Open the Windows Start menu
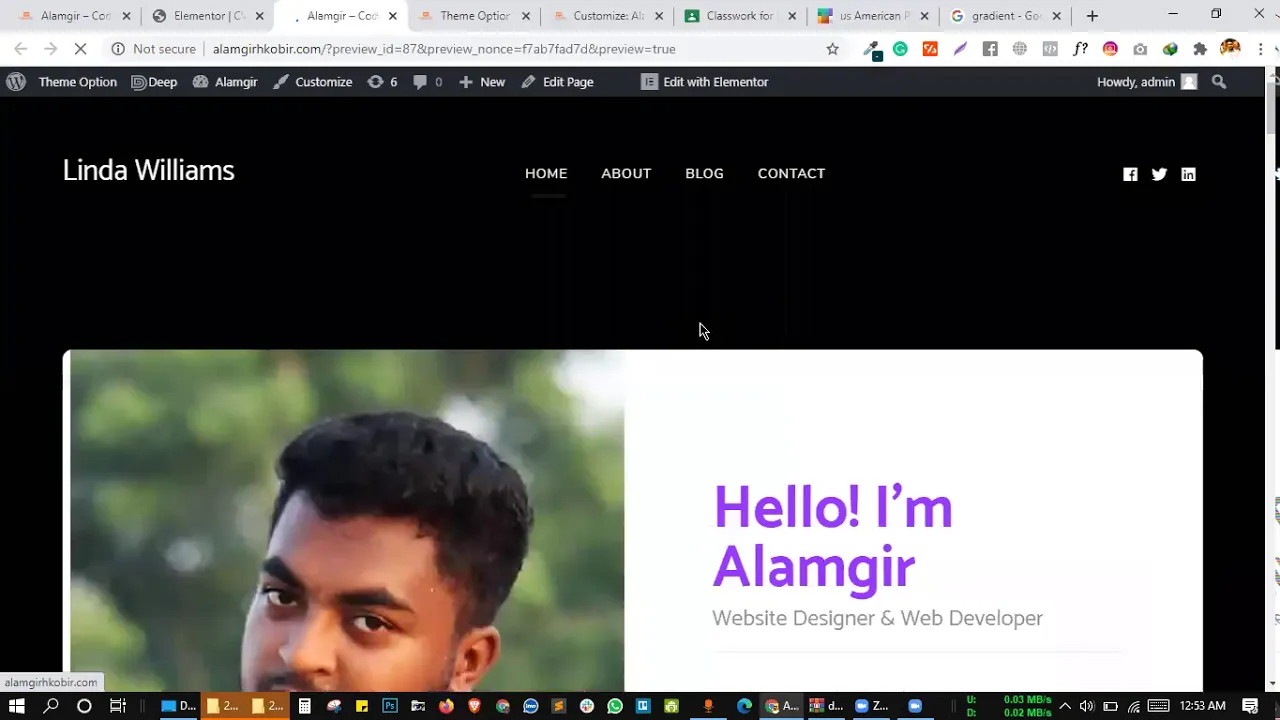Image resolution: width=1280 pixels, height=720 pixels. coord(16,706)
